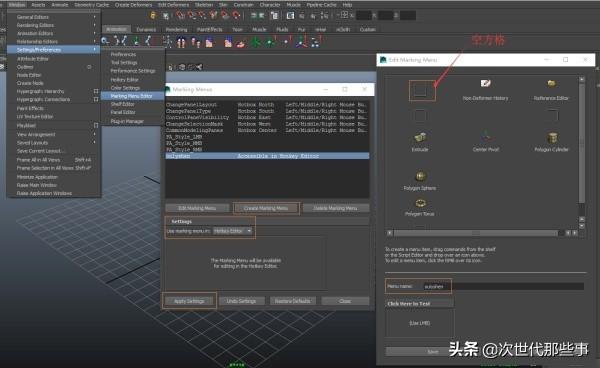The height and width of the screenshot is (368, 600).
Task: Select the Extrude icon in Edit Marking Menu
Action: click(x=420, y=137)
